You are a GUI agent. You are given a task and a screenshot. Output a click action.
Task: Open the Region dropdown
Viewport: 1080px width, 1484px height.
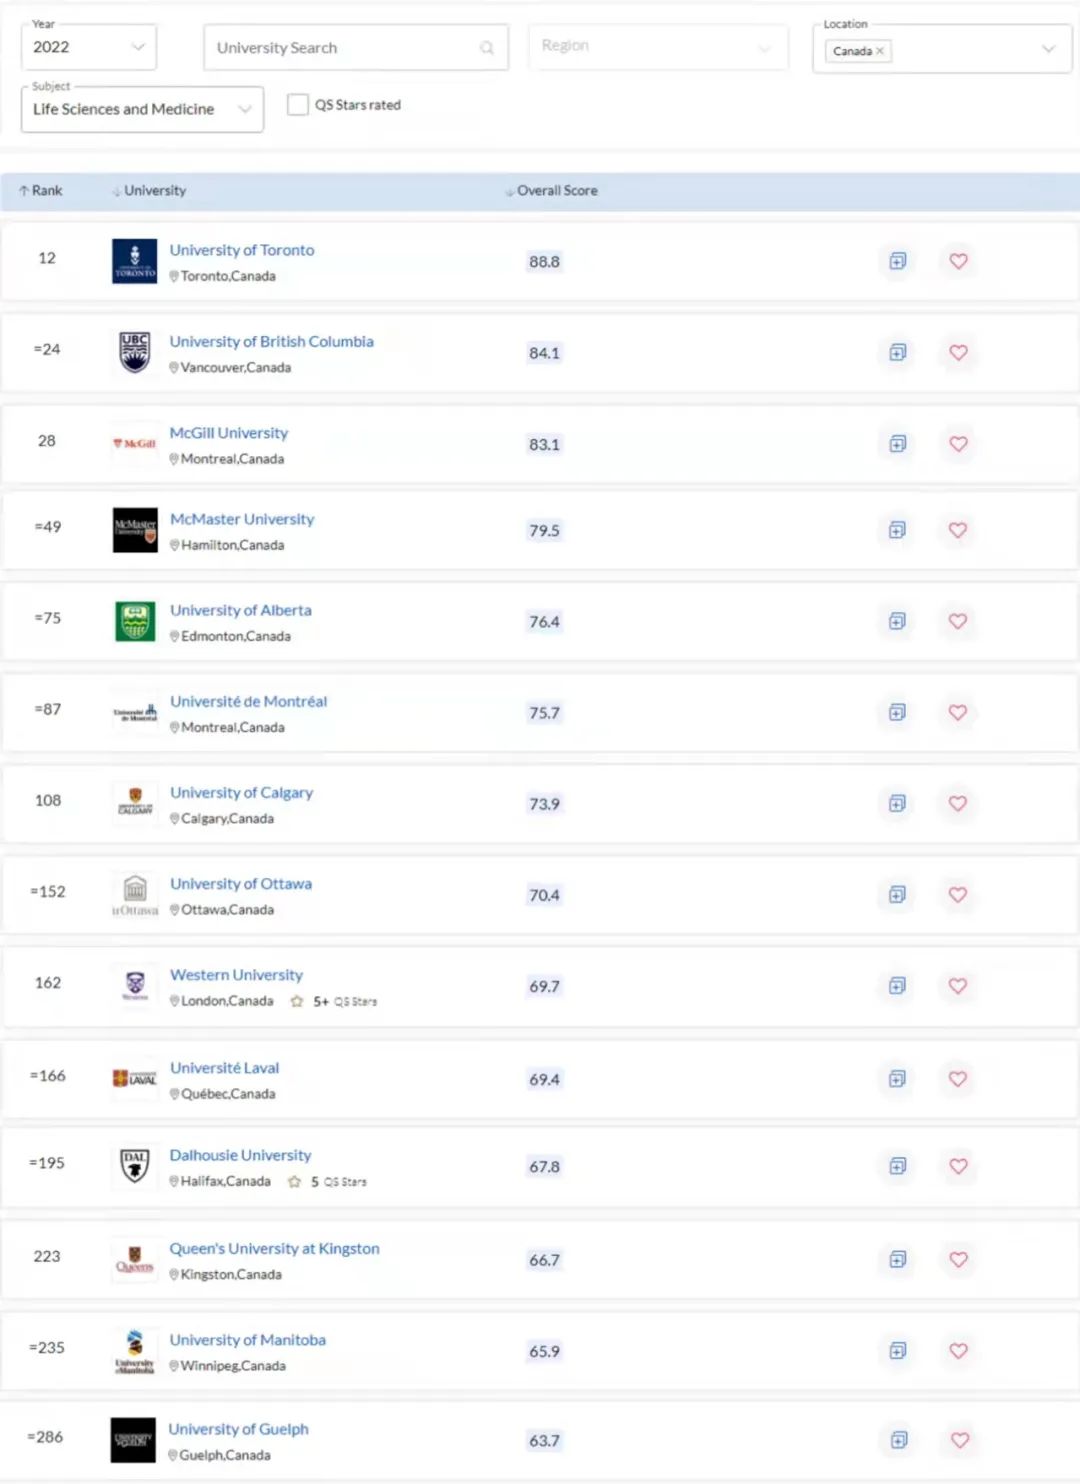click(658, 46)
